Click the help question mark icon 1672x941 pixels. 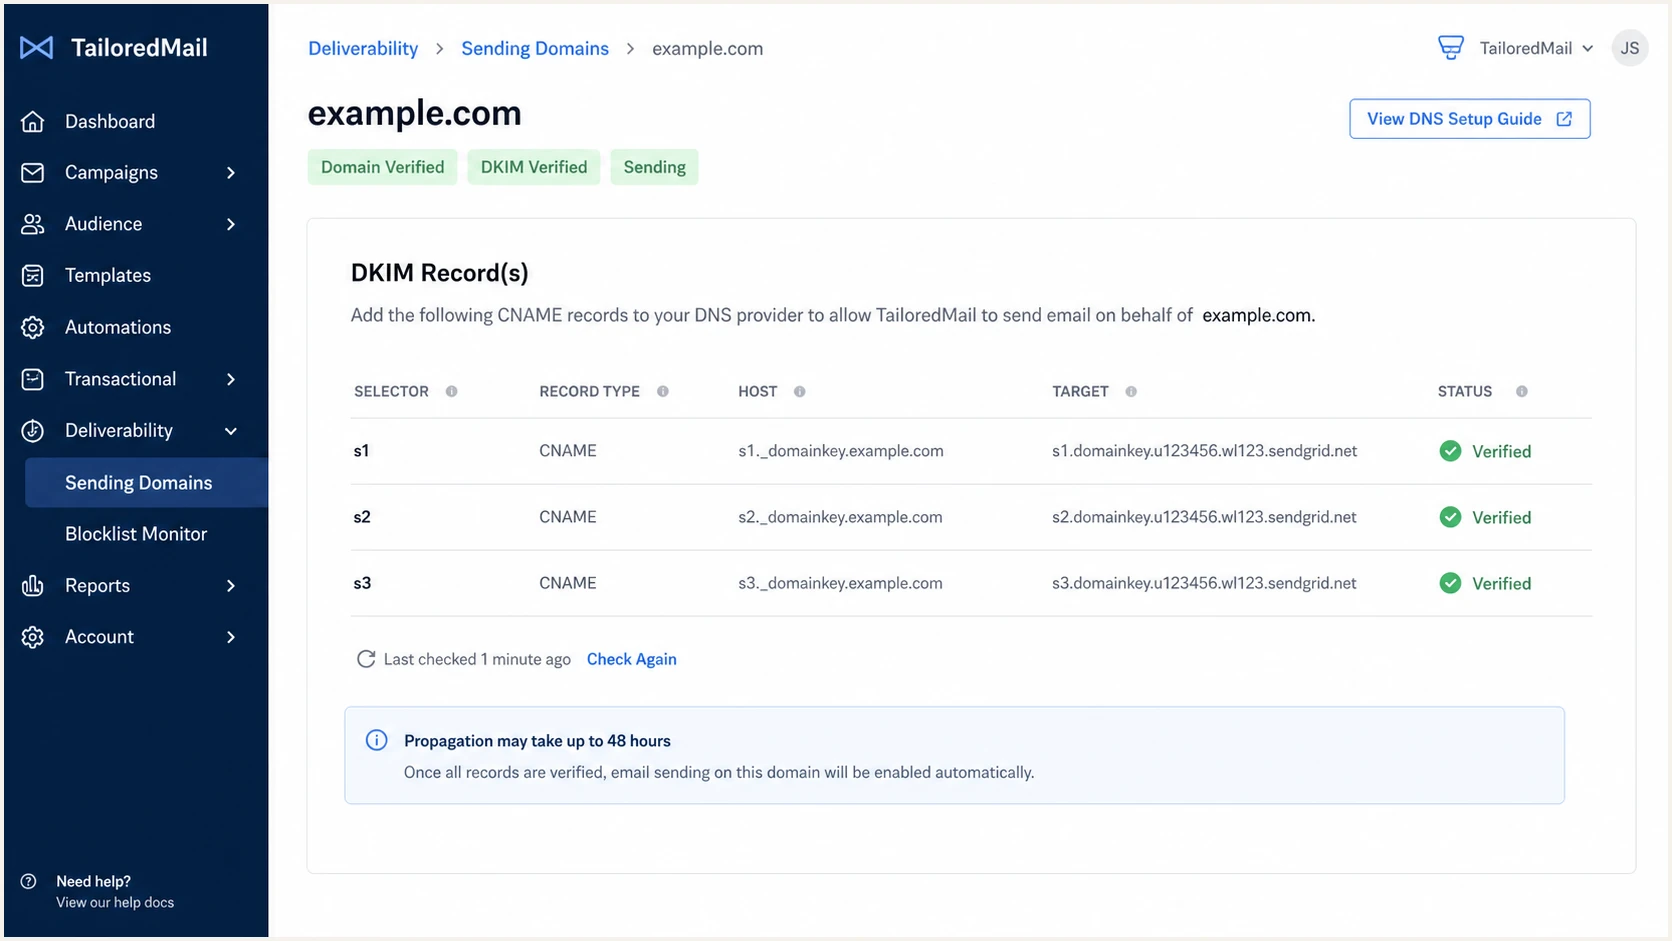(29, 881)
